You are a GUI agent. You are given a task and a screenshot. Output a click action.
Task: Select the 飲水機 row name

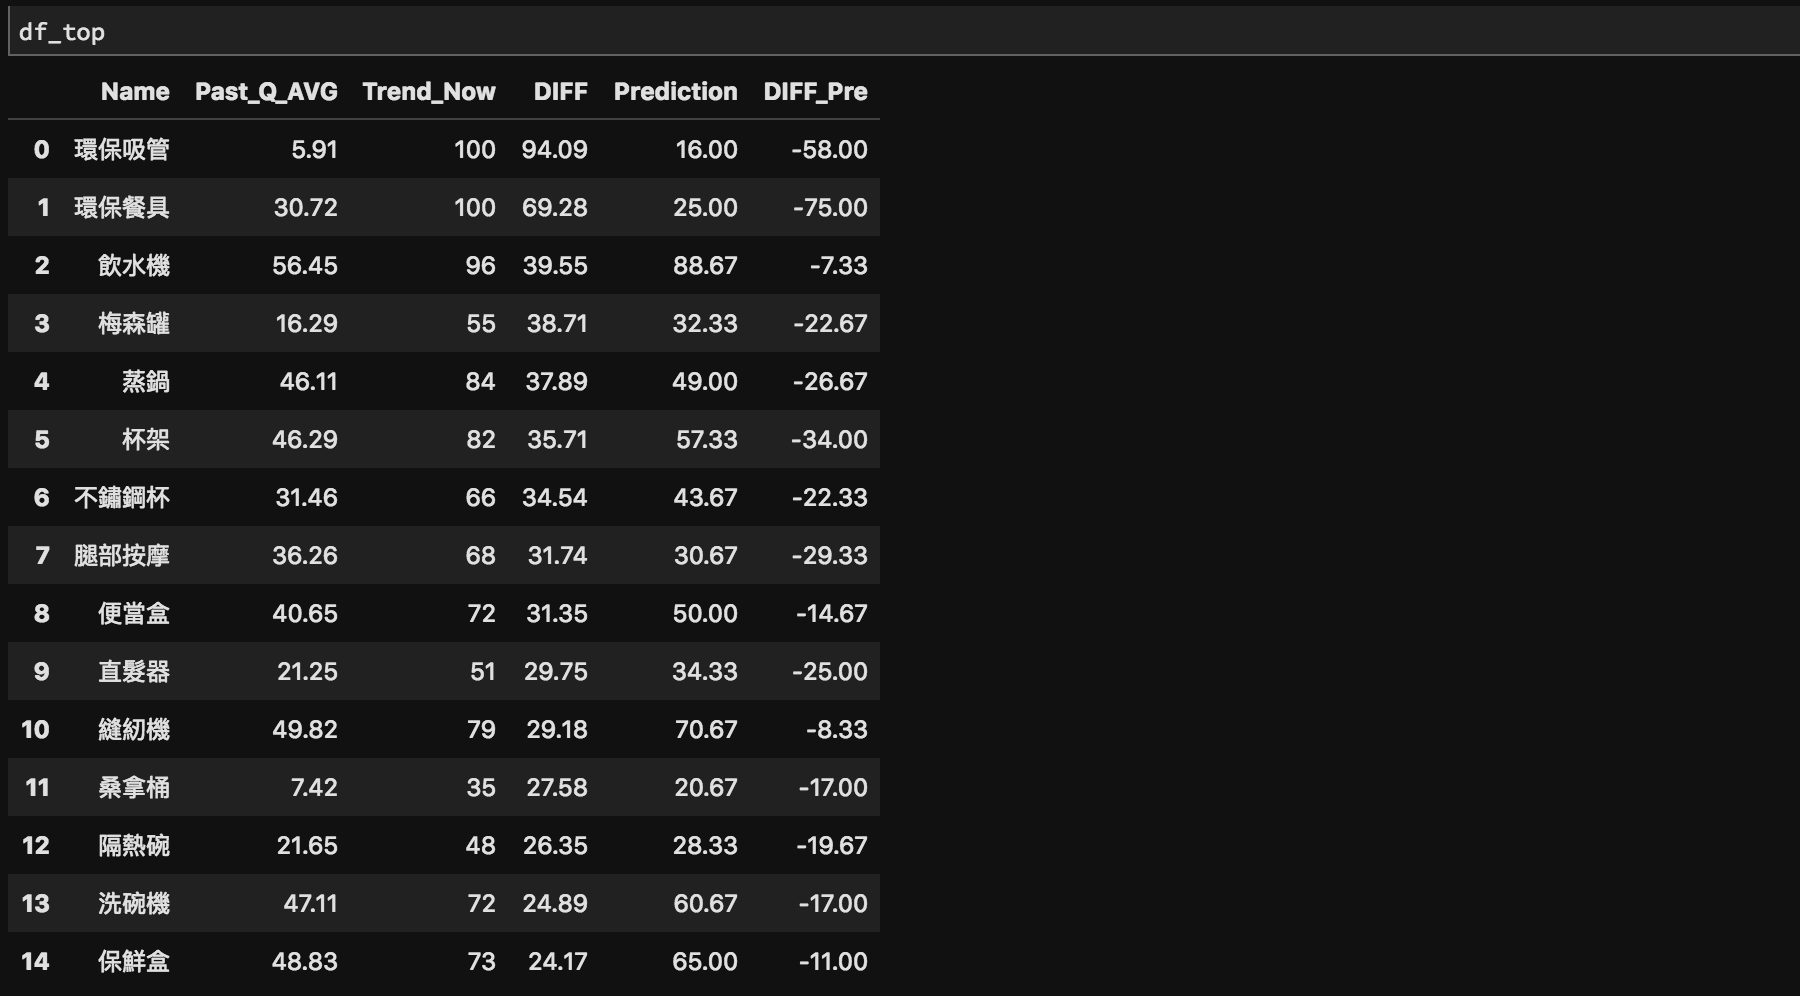134,266
